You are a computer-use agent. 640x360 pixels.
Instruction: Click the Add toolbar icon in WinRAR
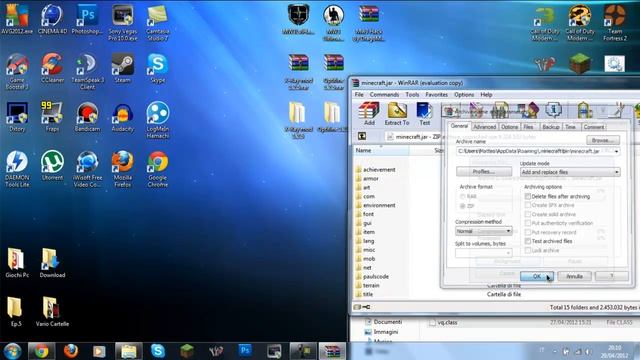(x=369, y=114)
